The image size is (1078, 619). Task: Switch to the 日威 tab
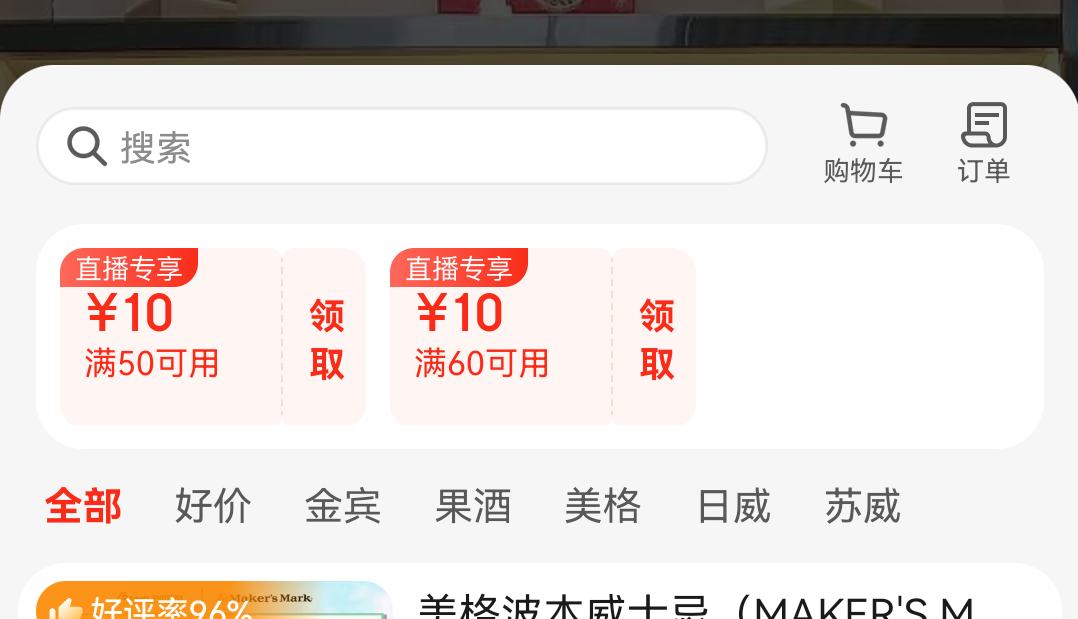[x=733, y=506]
